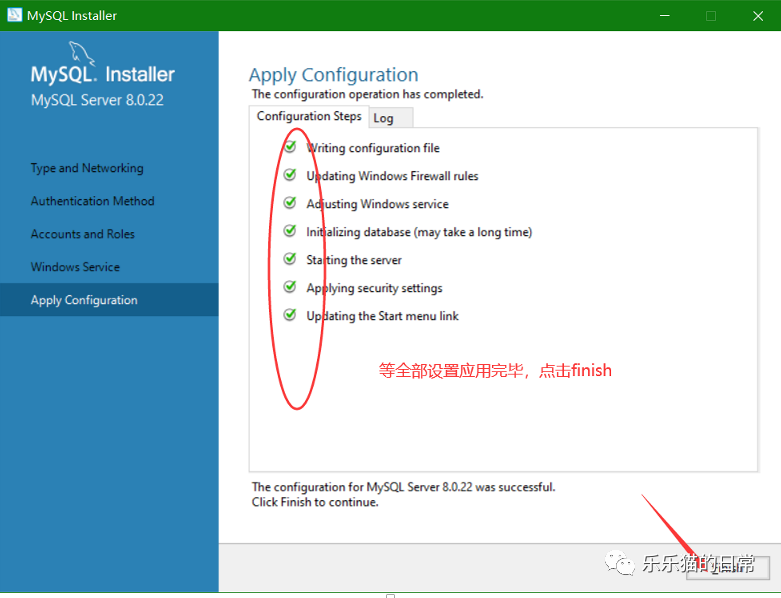Click 'The configuration operation has completed.' text
The height and width of the screenshot is (598, 781).
click(x=368, y=94)
